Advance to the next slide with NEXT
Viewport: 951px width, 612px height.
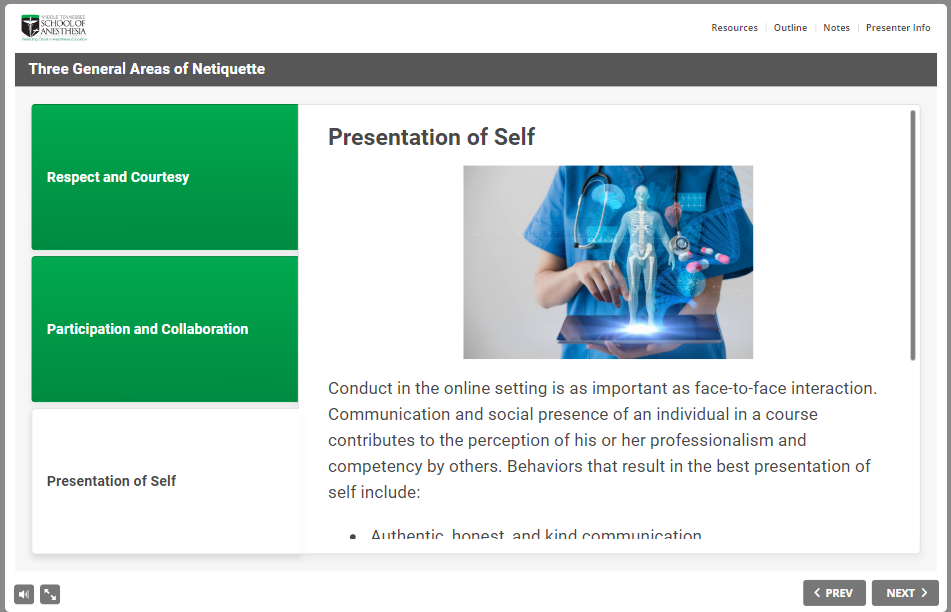tap(906, 592)
